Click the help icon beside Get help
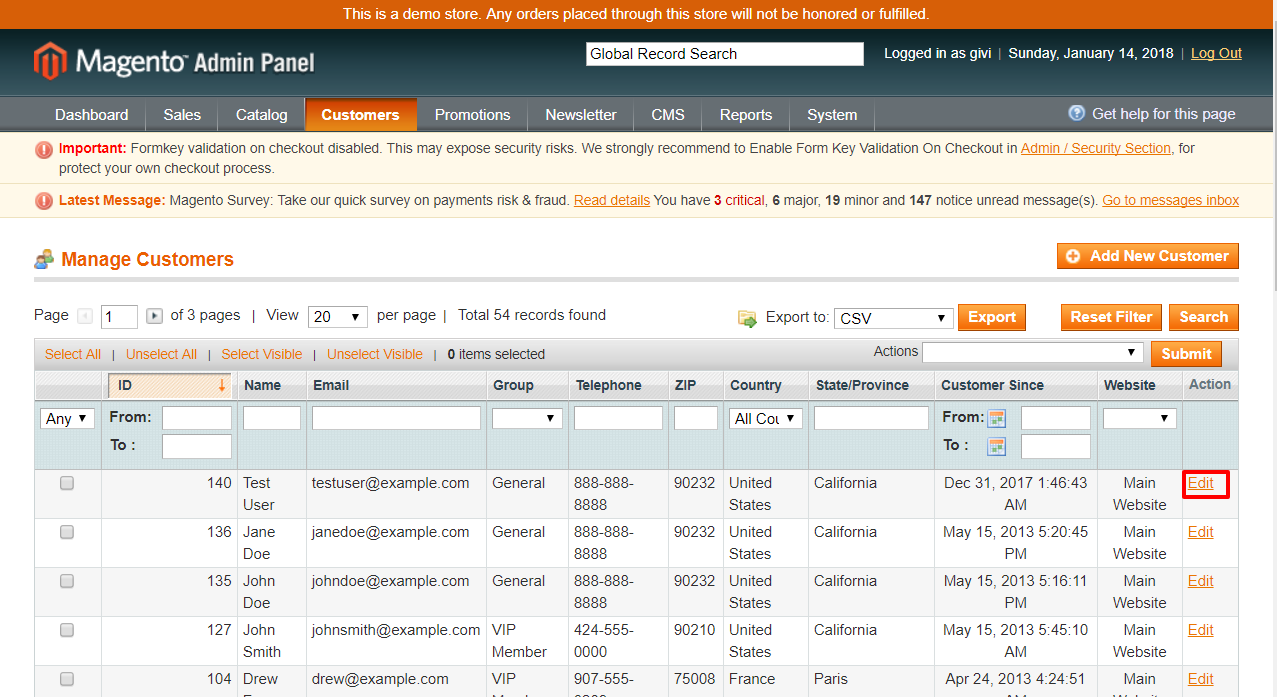The width and height of the screenshot is (1277, 697). click(x=1077, y=113)
